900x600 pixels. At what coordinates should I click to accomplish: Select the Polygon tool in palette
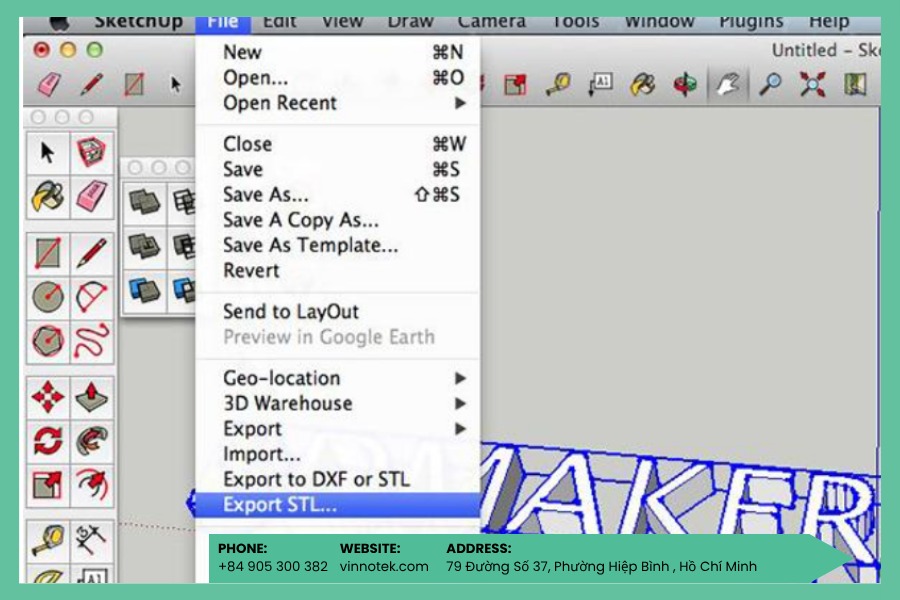point(48,341)
